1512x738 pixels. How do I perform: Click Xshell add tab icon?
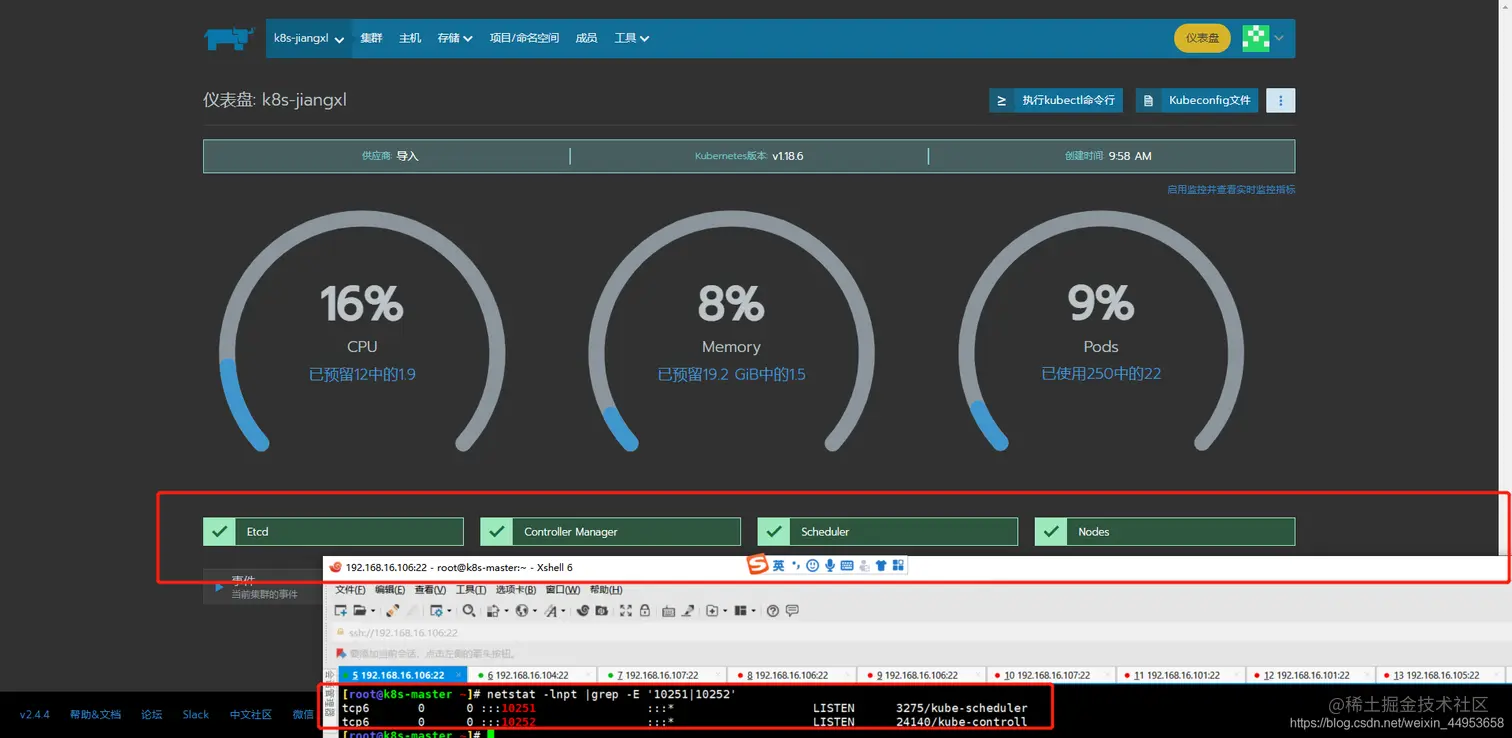pyautogui.click(x=712, y=610)
